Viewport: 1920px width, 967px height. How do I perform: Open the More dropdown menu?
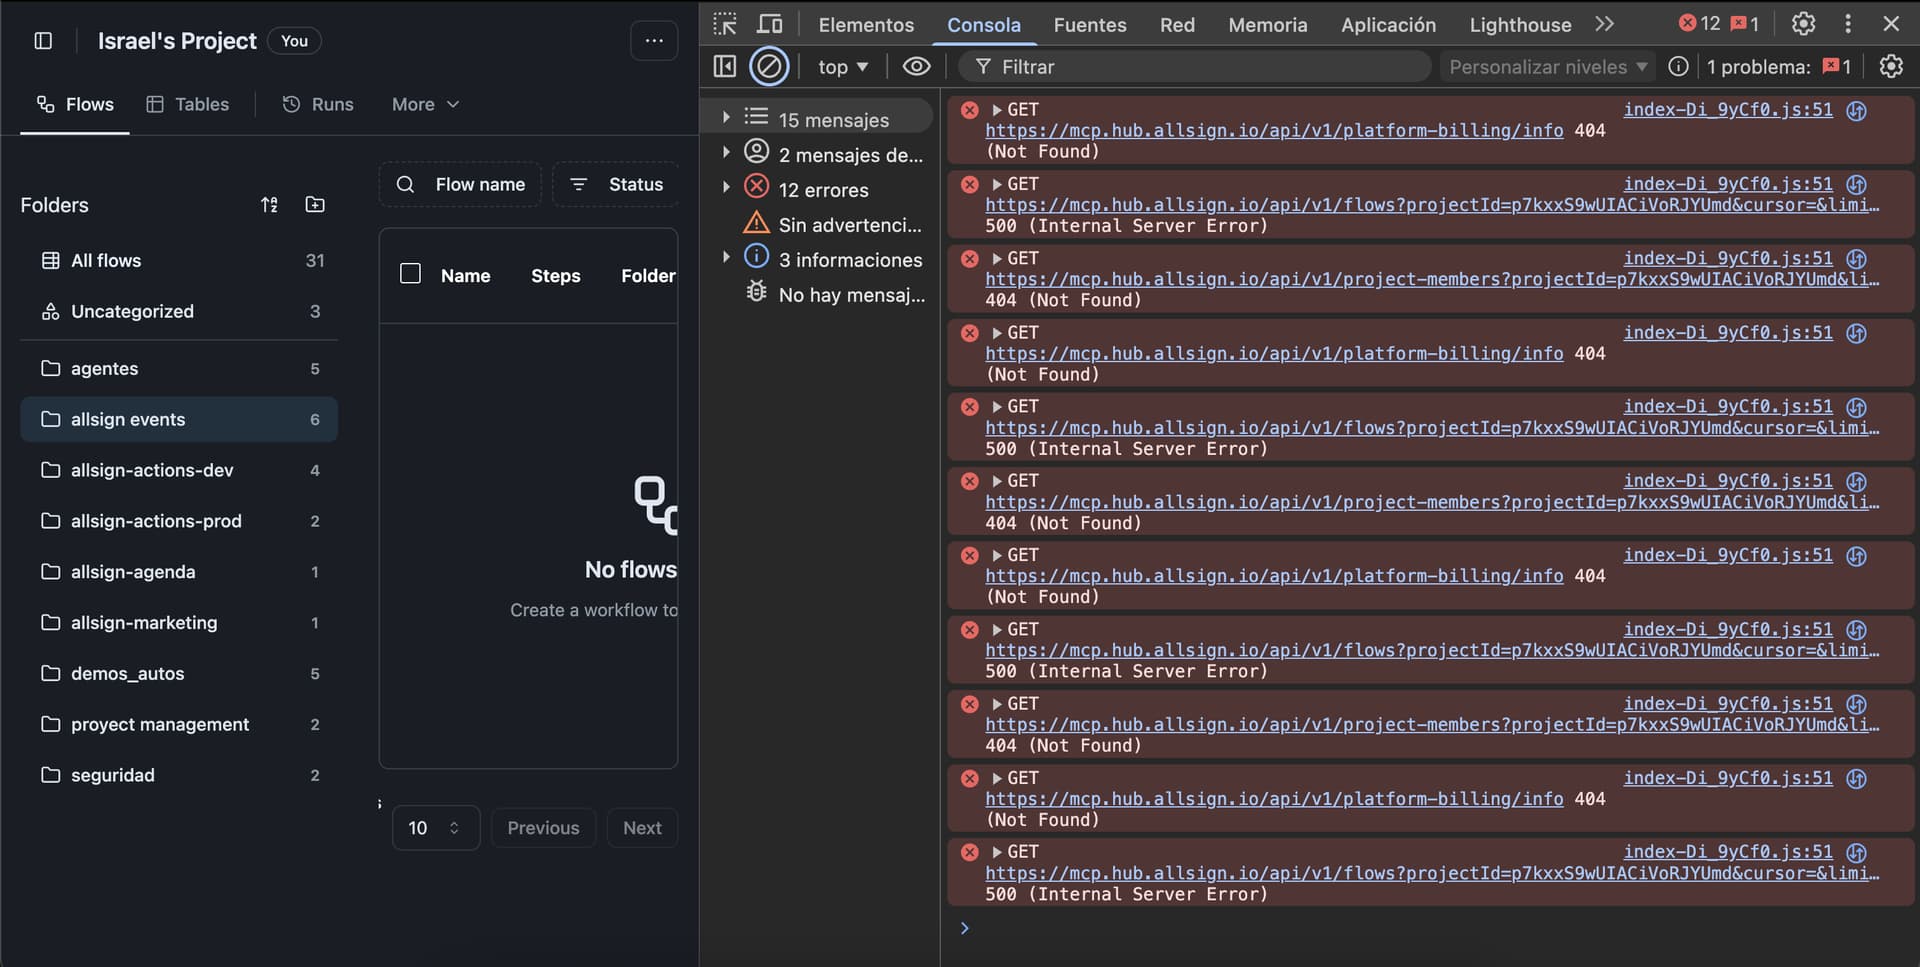coord(425,104)
